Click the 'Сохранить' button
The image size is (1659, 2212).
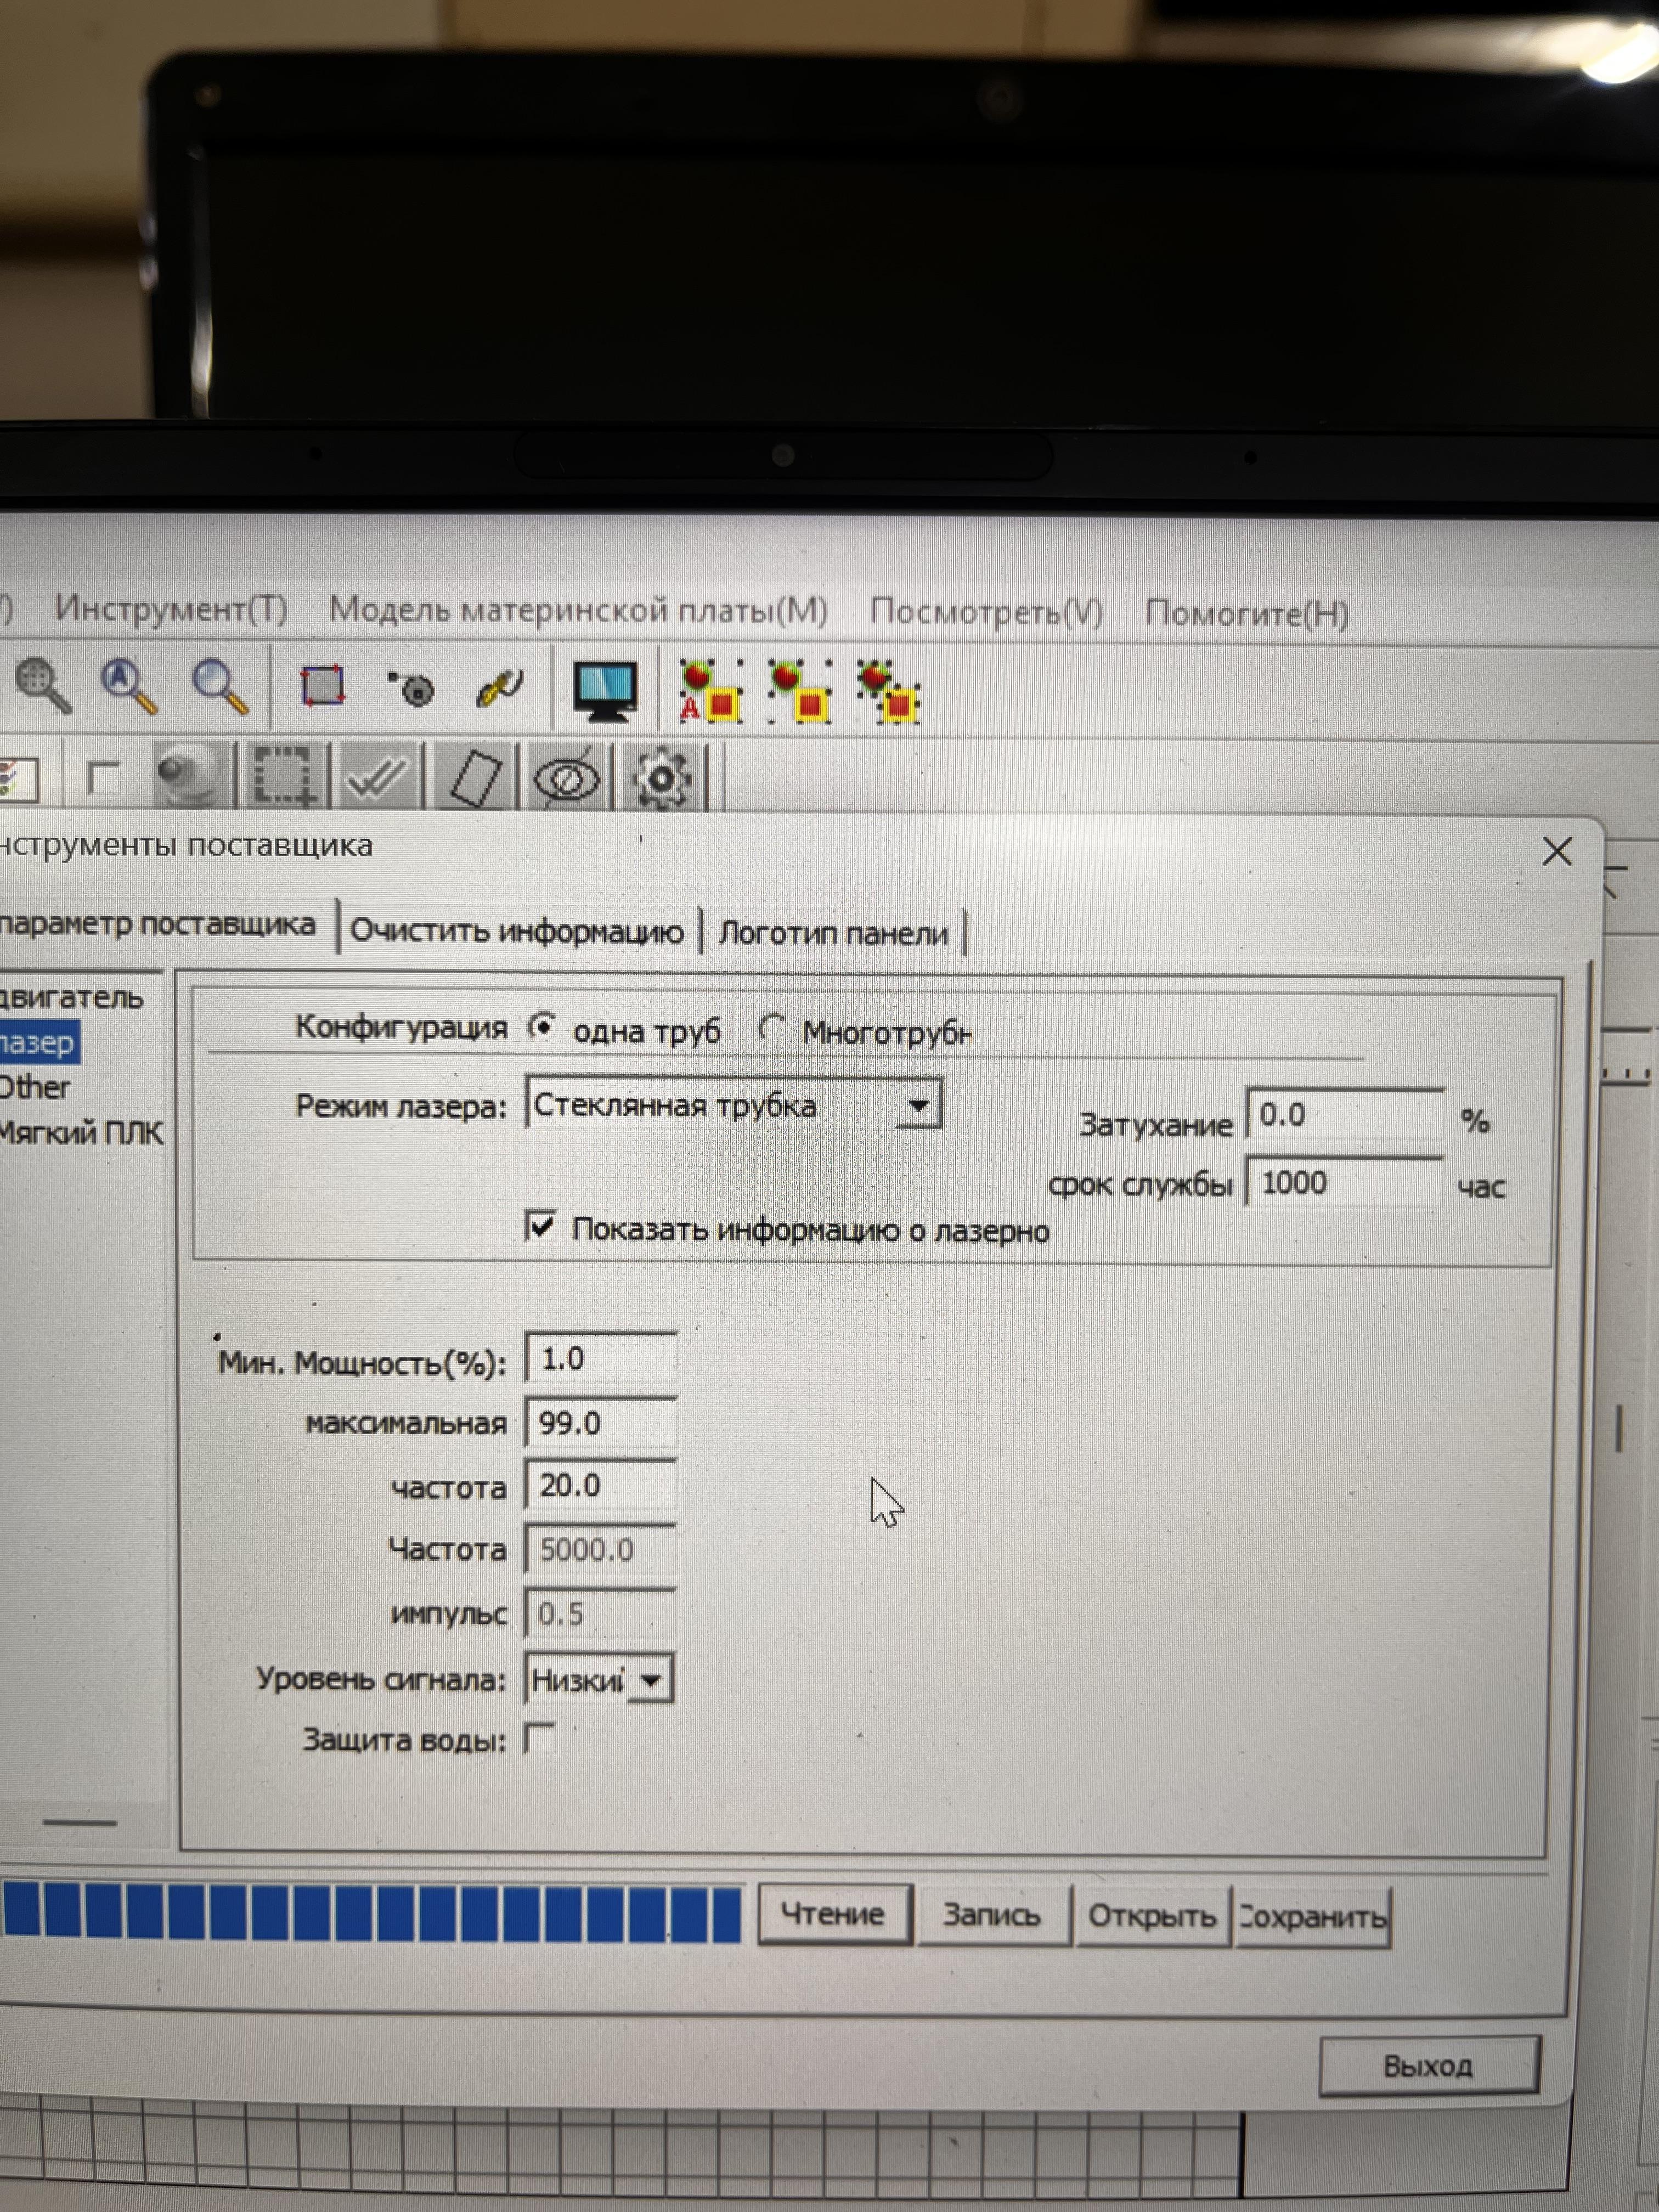coord(1313,1917)
